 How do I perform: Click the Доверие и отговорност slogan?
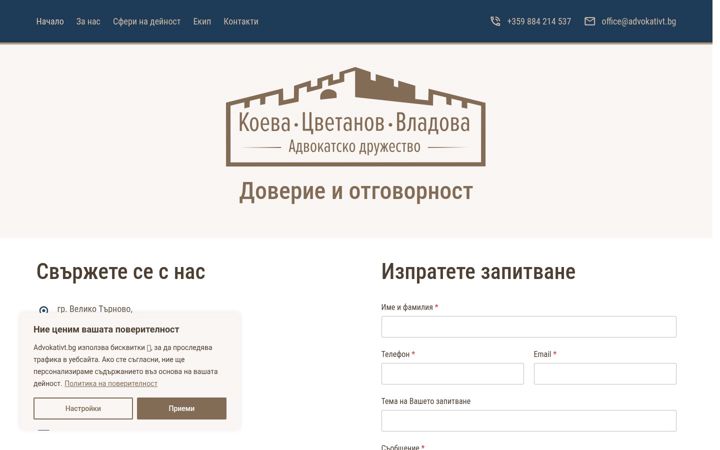[356, 191]
